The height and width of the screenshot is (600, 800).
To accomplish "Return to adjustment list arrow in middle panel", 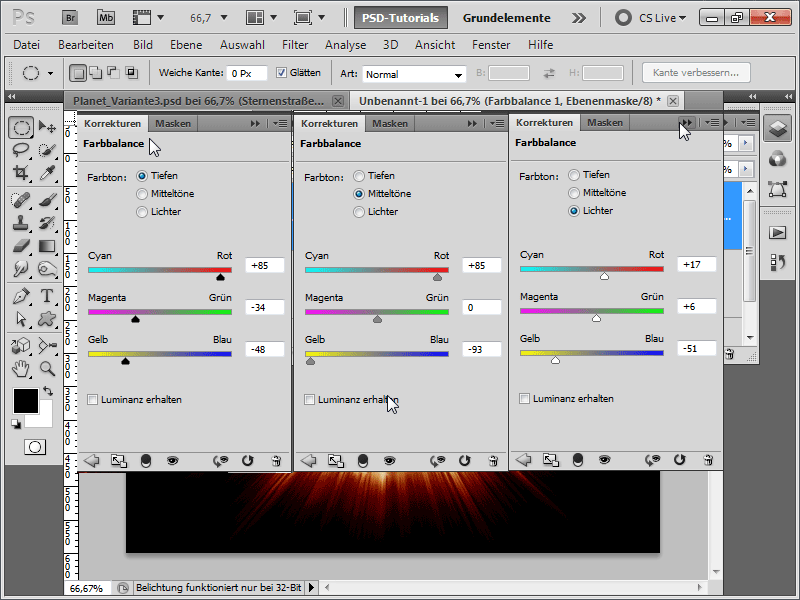I will [308, 461].
